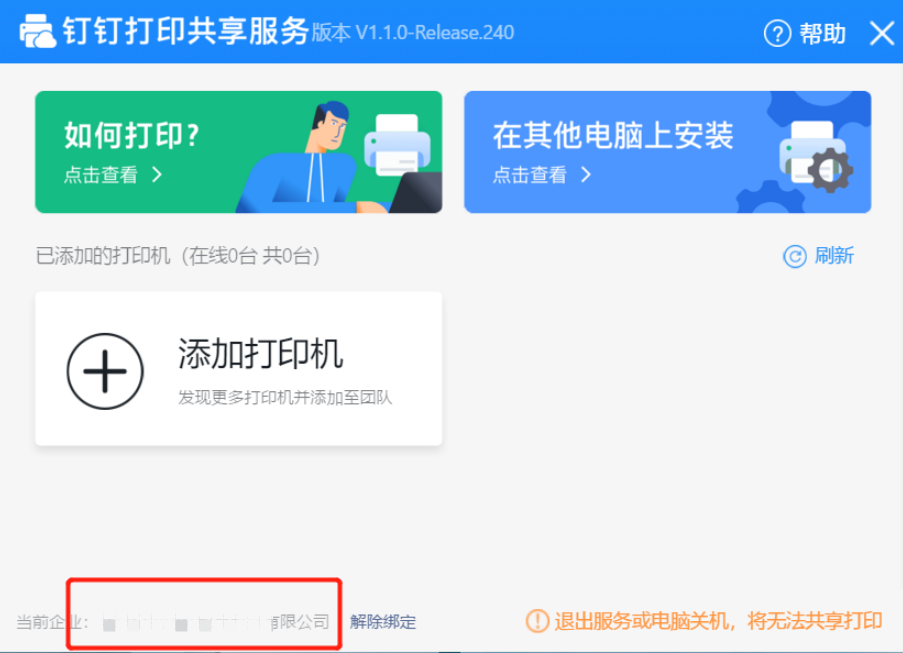This screenshot has width=903, height=653.
Task: Click the printer illustration on green banner
Action: click(x=397, y=145)
